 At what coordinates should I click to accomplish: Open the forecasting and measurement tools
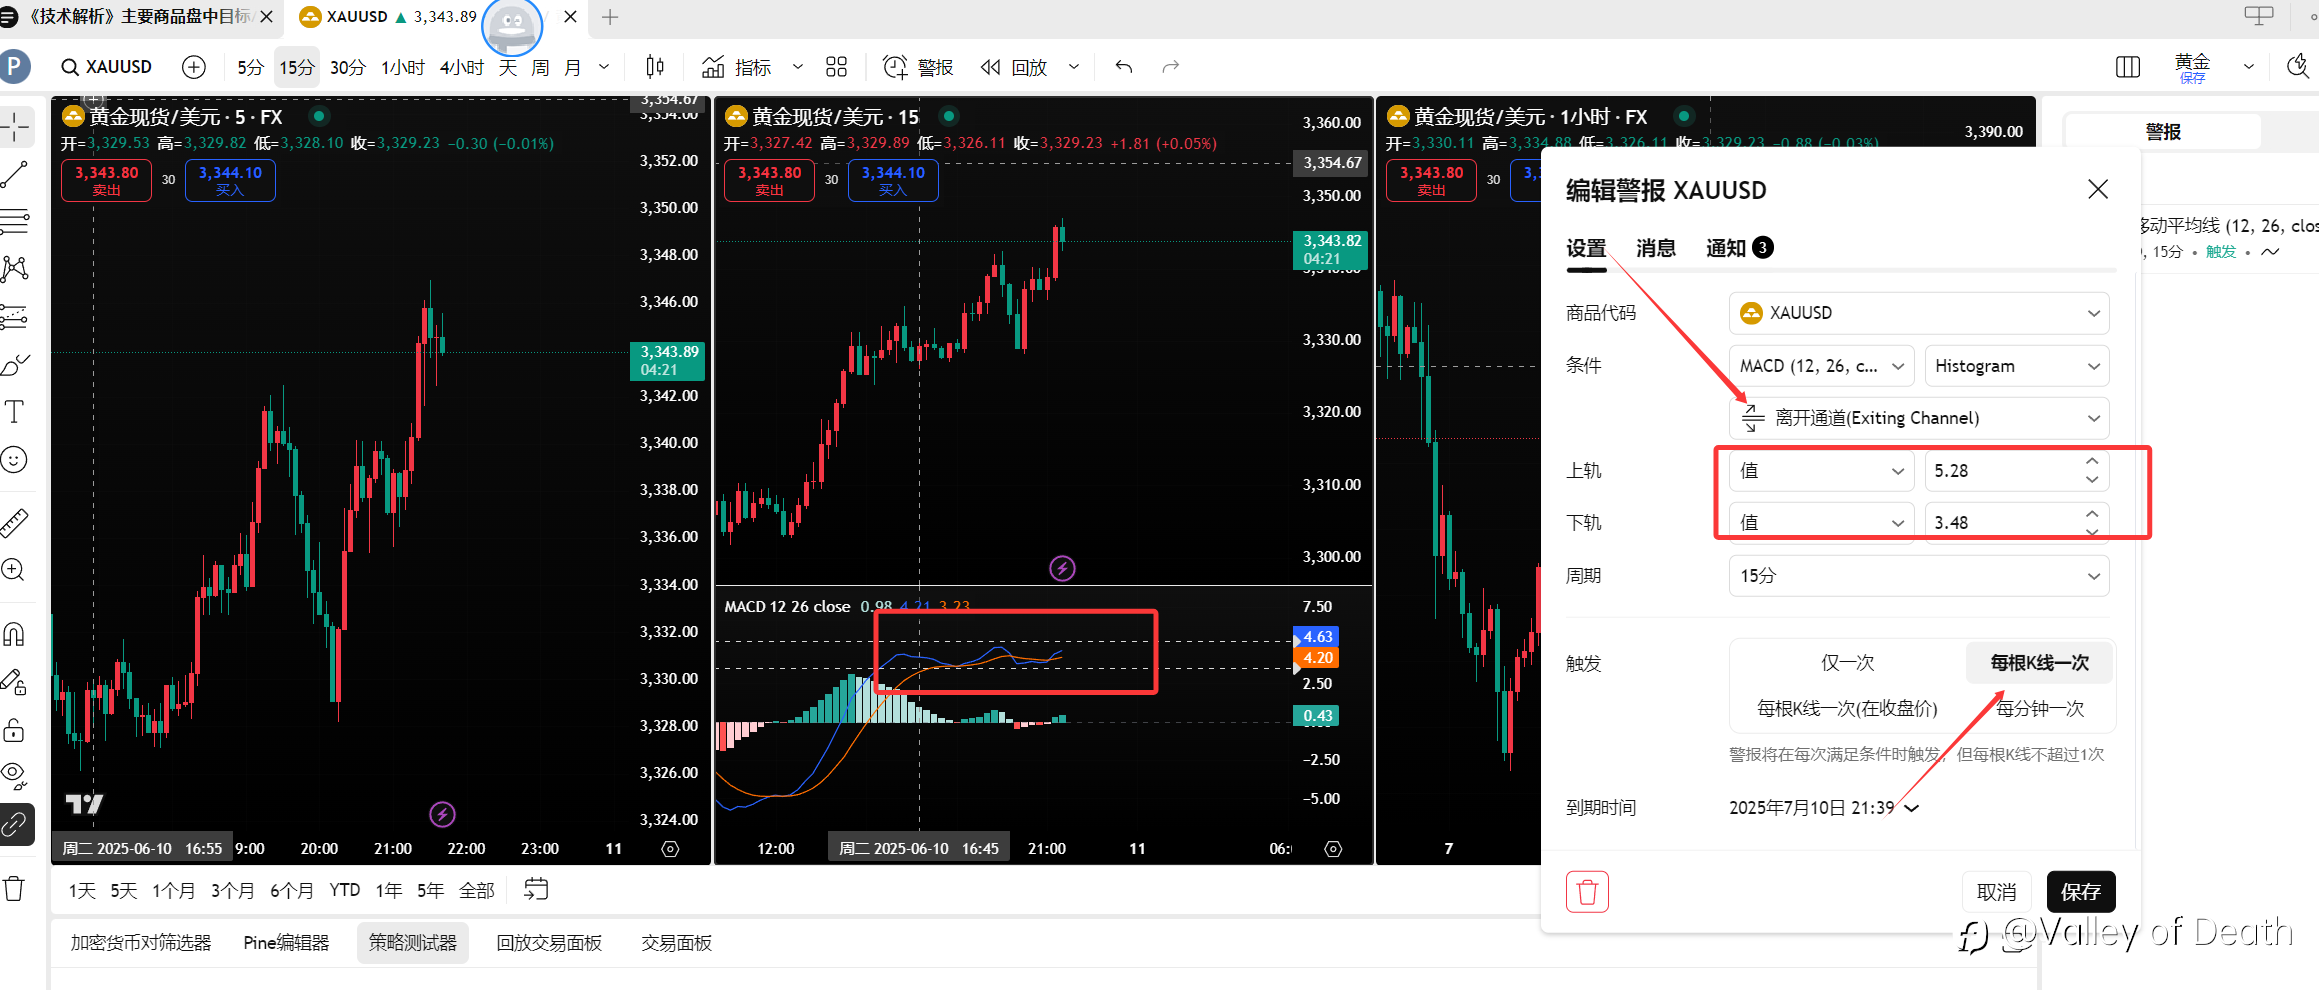(15, 317)
